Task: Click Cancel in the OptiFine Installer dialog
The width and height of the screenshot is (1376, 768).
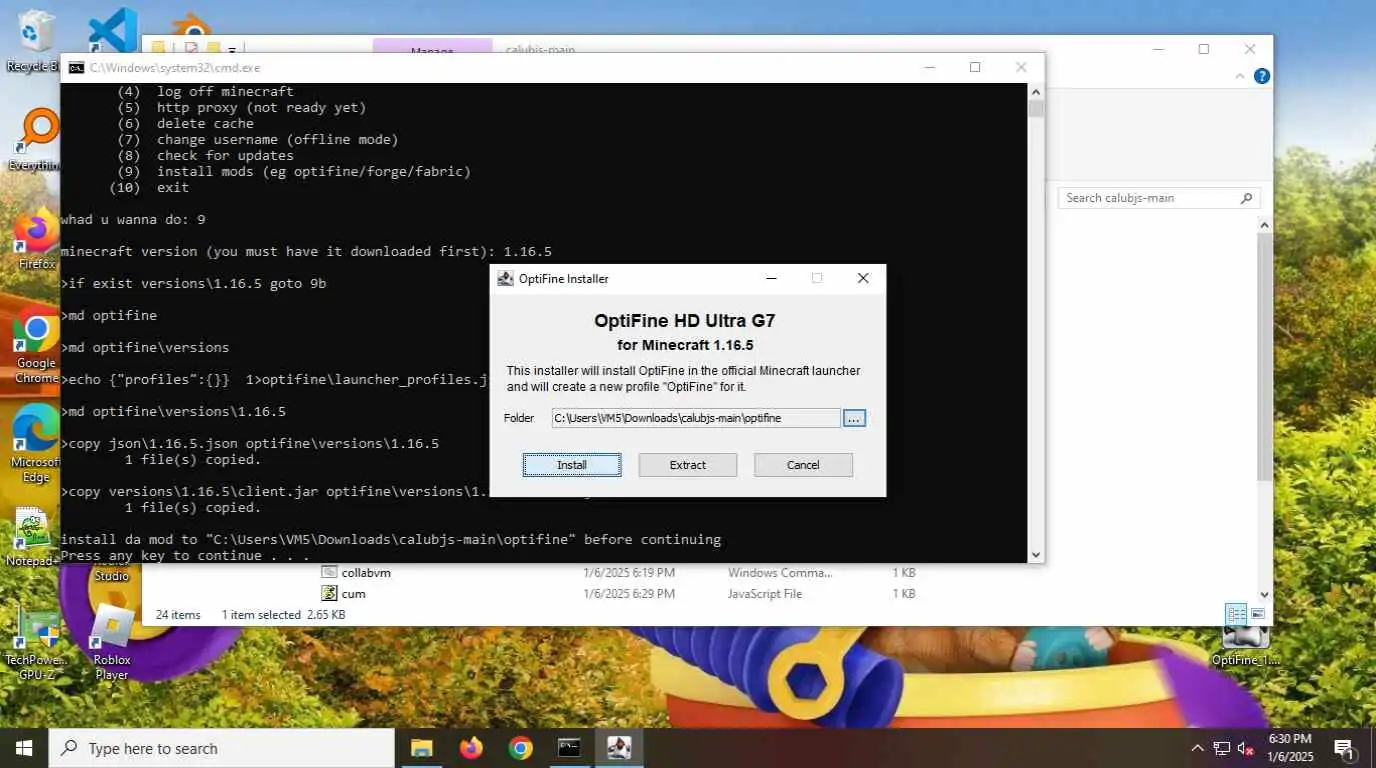Action: 803,465
